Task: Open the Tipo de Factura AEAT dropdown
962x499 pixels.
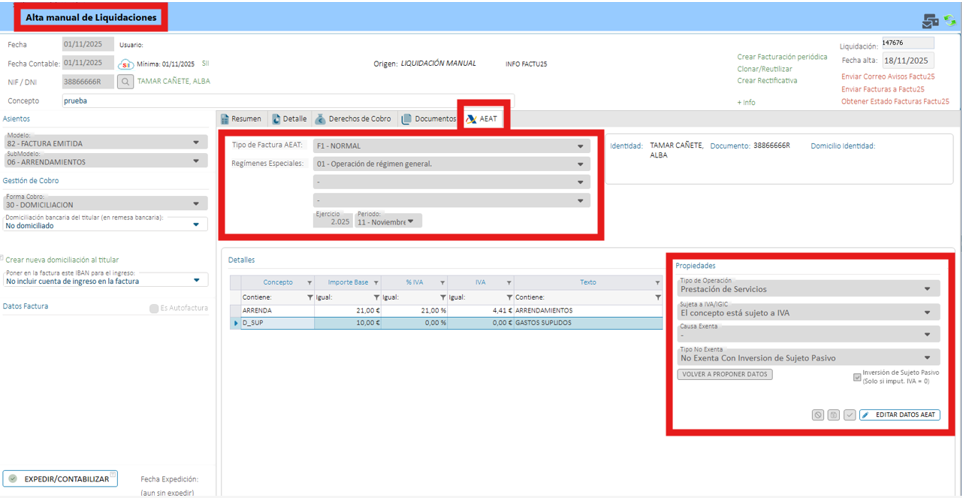Action: click(450, 146)
